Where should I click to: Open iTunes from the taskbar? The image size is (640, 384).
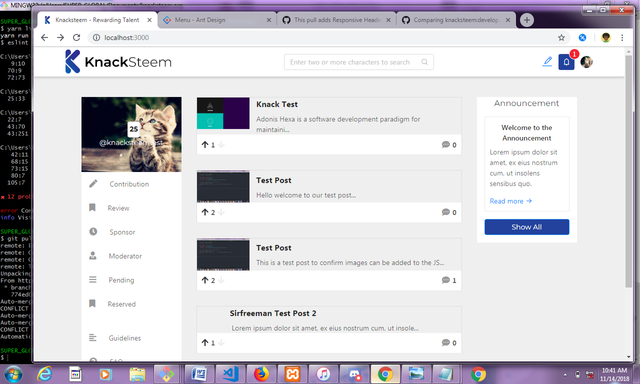(x=323, y=374)
